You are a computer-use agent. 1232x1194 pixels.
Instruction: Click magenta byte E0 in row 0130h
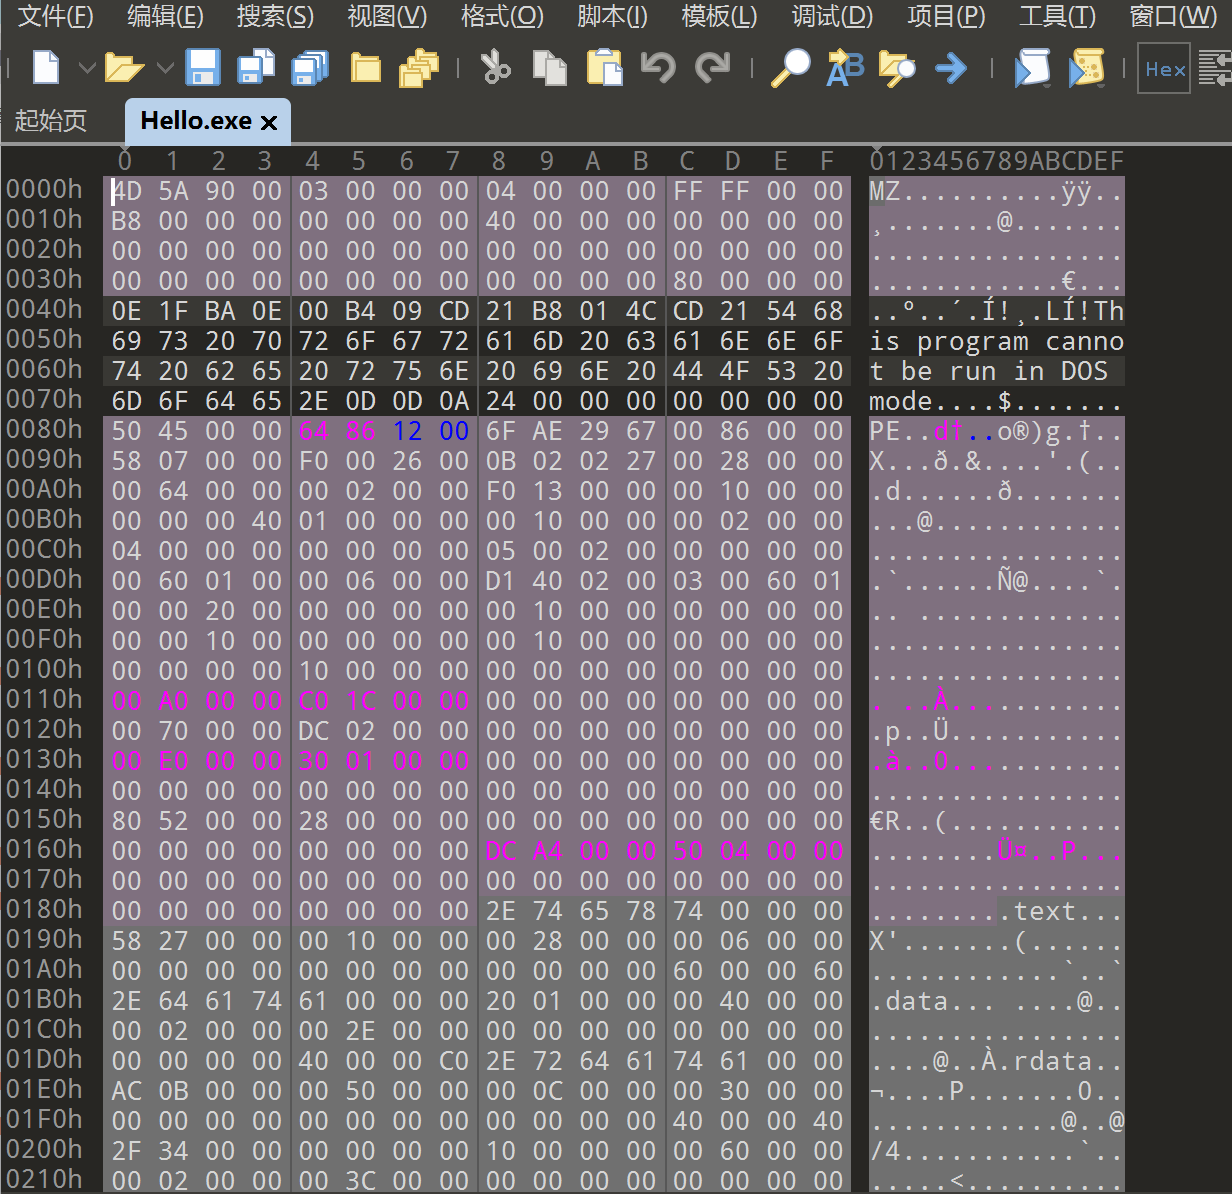pos(173,761)
